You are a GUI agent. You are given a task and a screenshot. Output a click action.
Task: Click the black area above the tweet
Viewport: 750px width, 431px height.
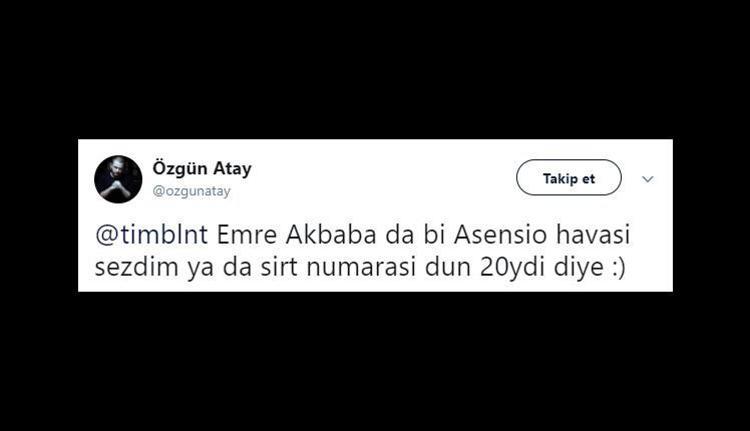375,69
